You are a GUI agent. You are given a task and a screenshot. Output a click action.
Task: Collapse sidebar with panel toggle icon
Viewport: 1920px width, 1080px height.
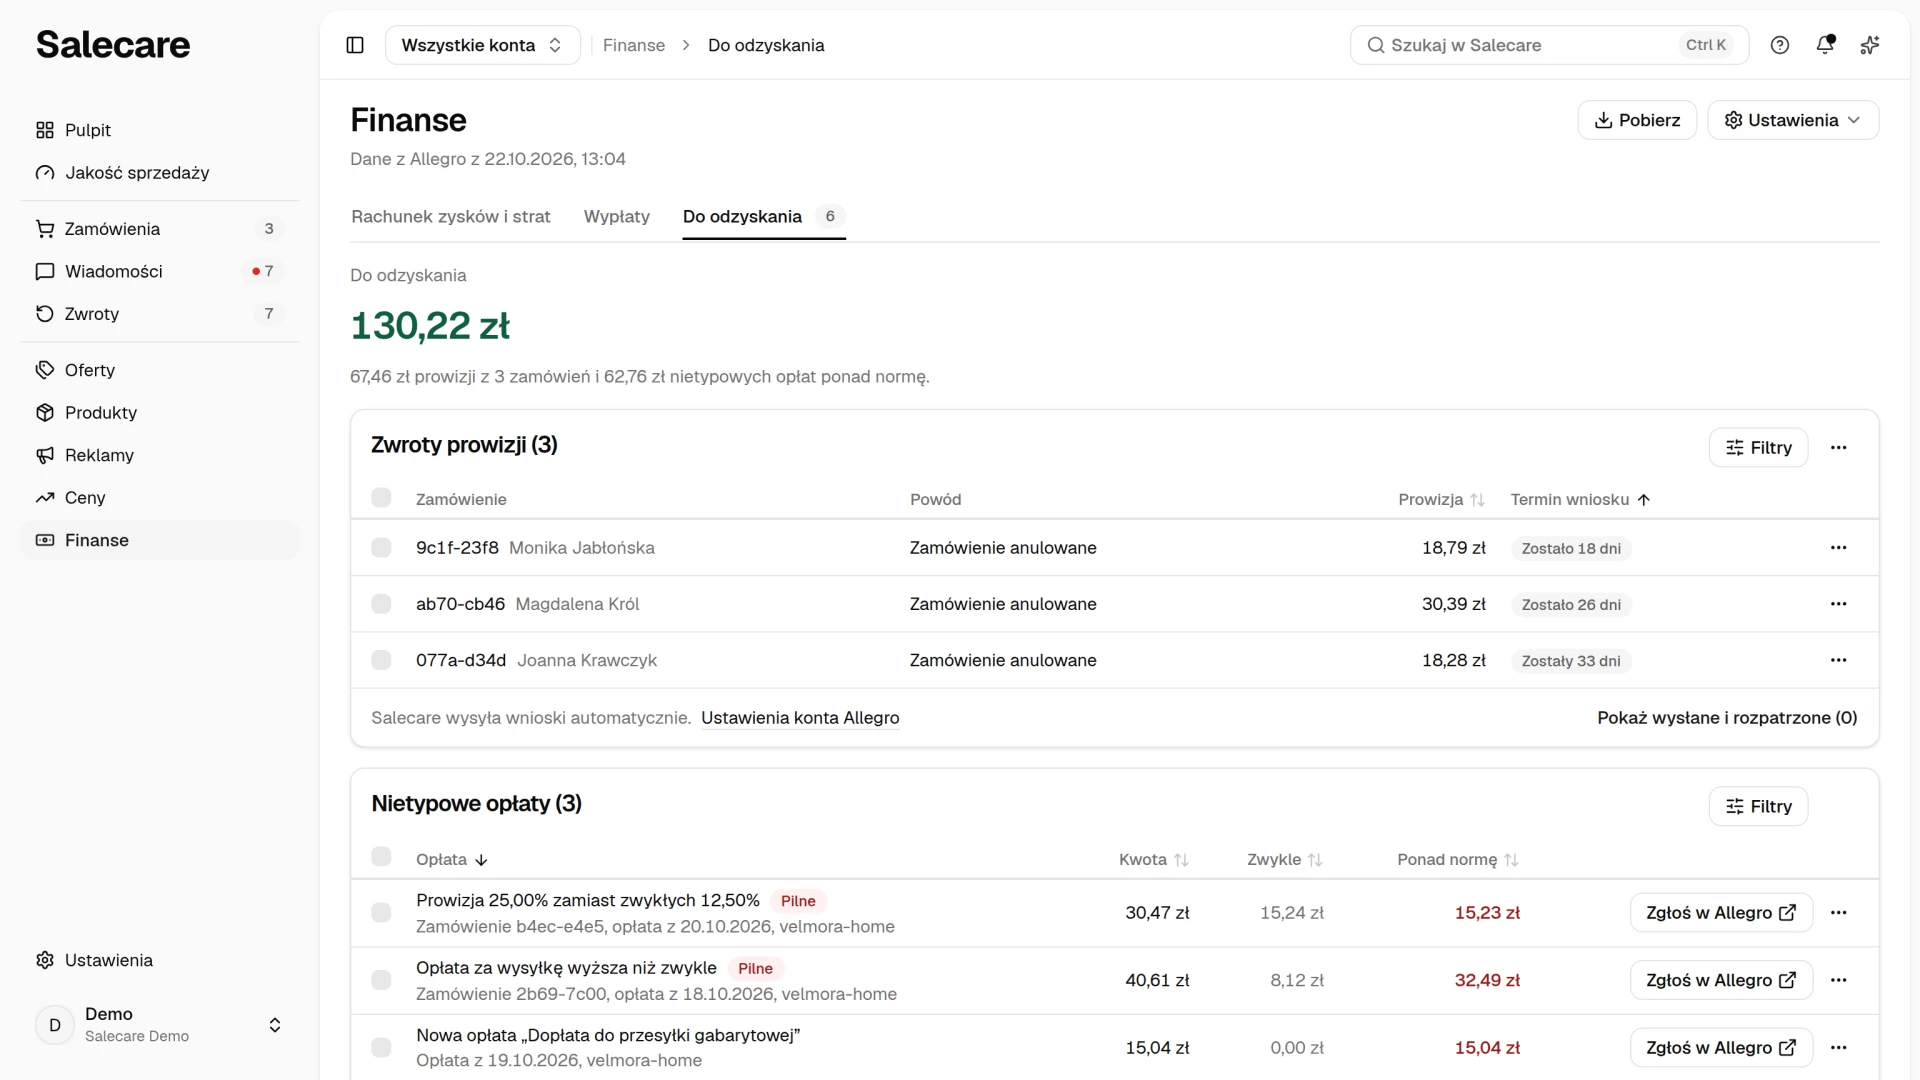(x=355, y=45)
